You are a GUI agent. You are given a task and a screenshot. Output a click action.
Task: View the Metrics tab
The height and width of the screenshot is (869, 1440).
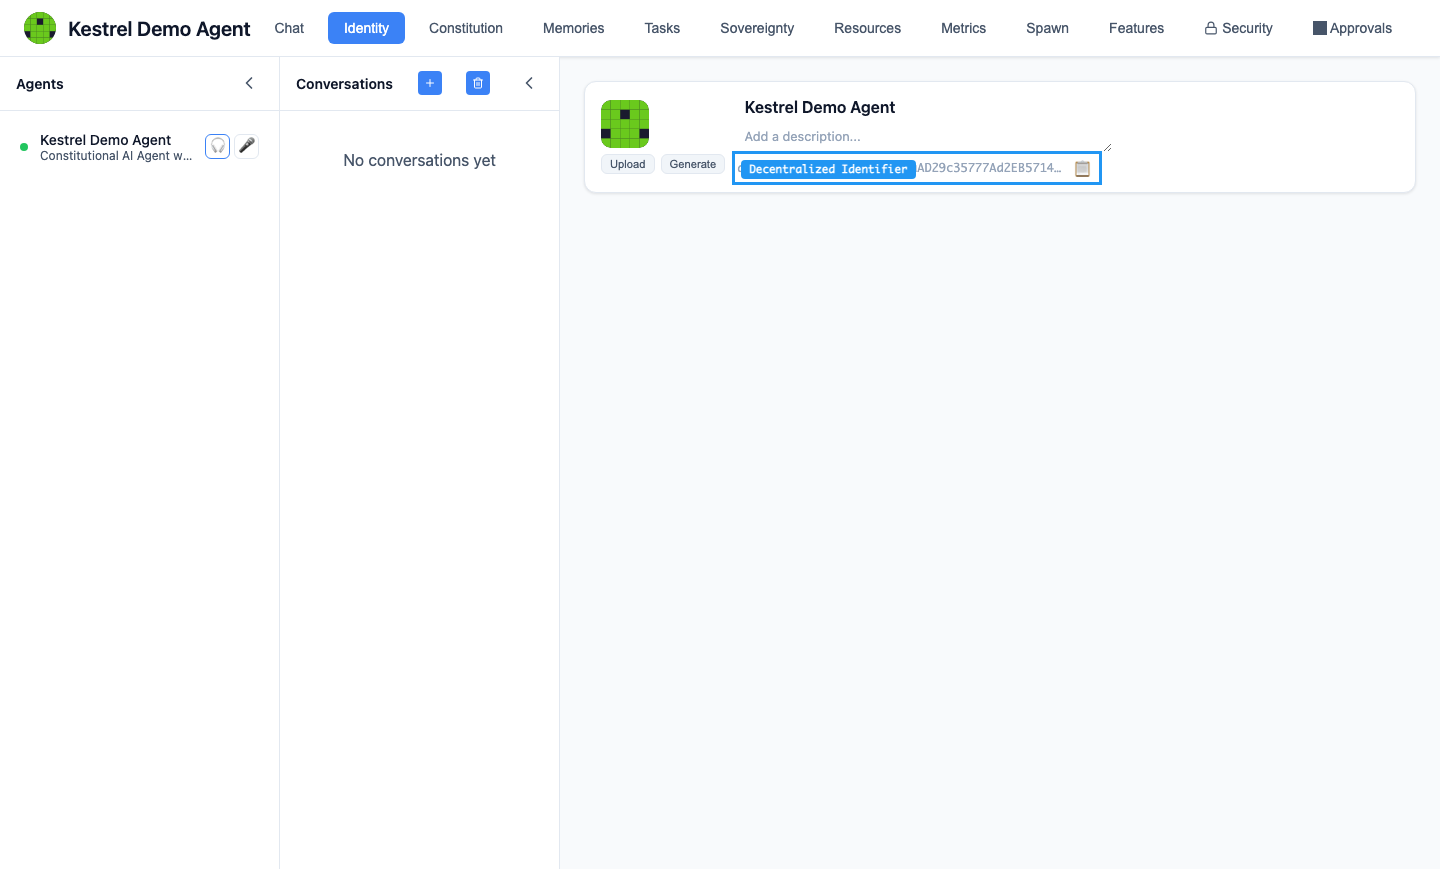[963, 28]
